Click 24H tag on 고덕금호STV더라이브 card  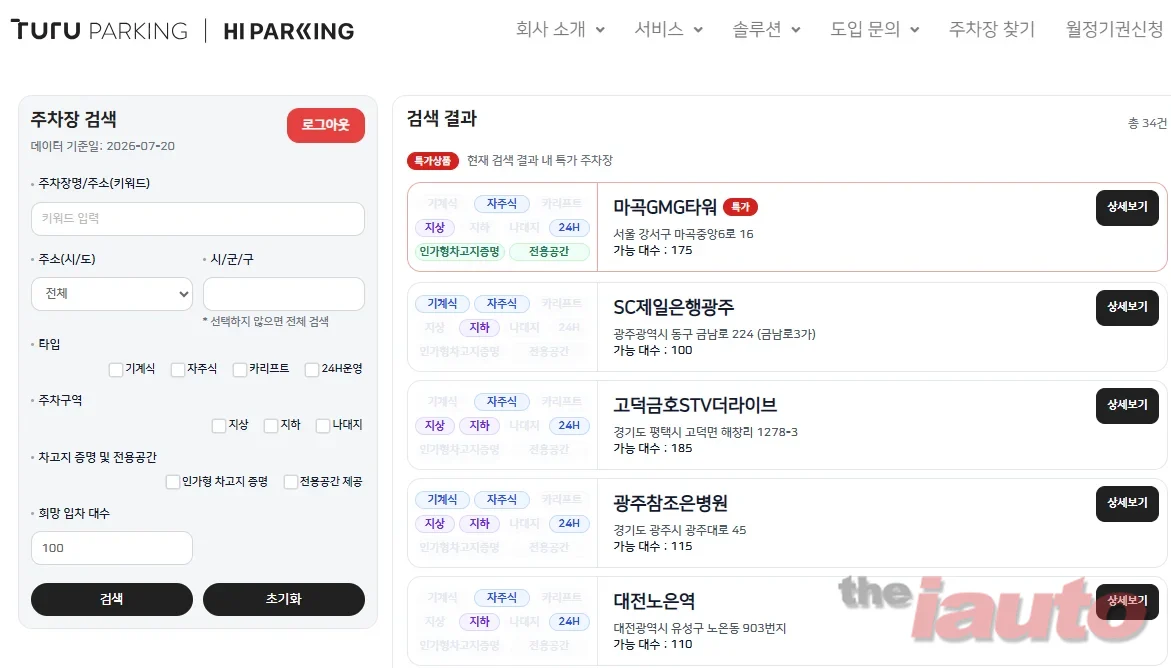point(569,425)
